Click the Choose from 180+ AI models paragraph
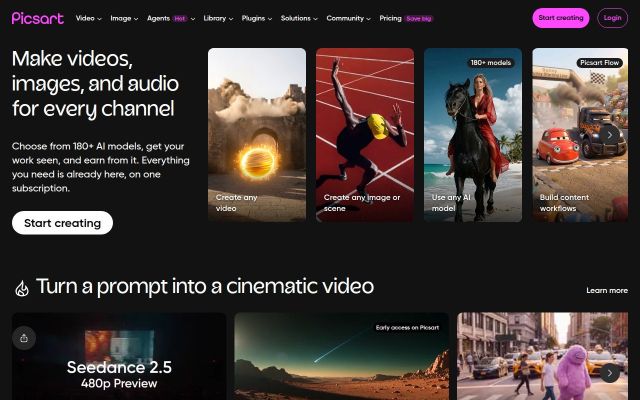This screenshot has height=400, width=640. click(x=101, y=167)
